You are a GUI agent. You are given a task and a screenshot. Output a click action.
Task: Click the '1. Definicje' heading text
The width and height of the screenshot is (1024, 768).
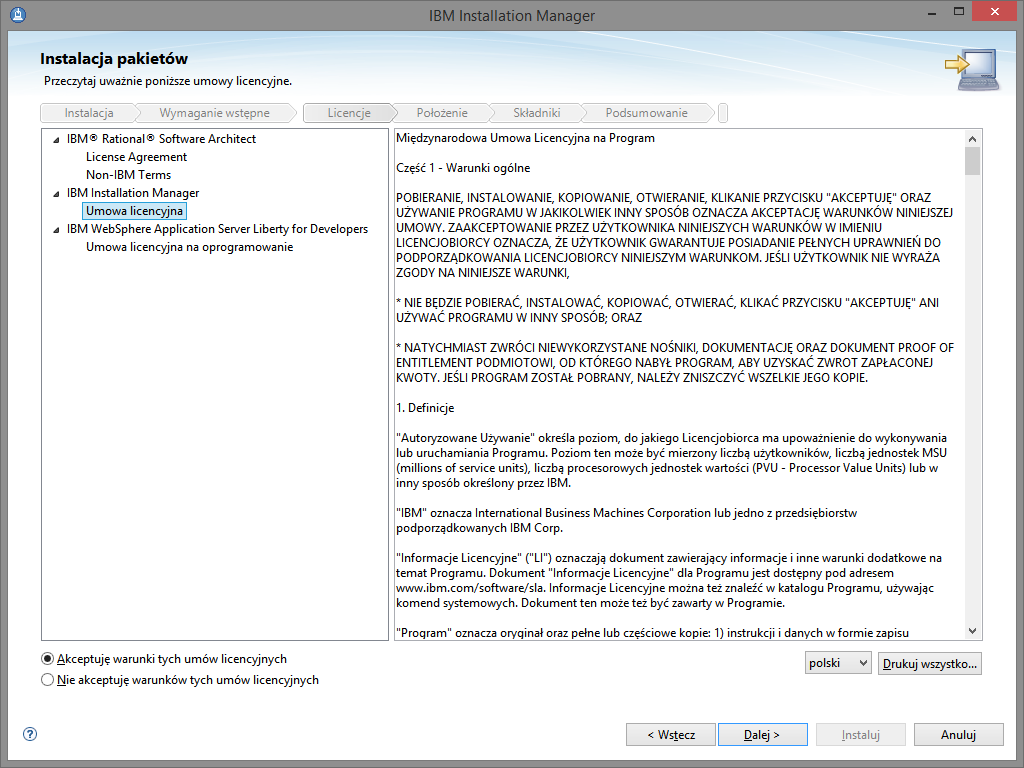pyautogui.click(x=425, y=408)
